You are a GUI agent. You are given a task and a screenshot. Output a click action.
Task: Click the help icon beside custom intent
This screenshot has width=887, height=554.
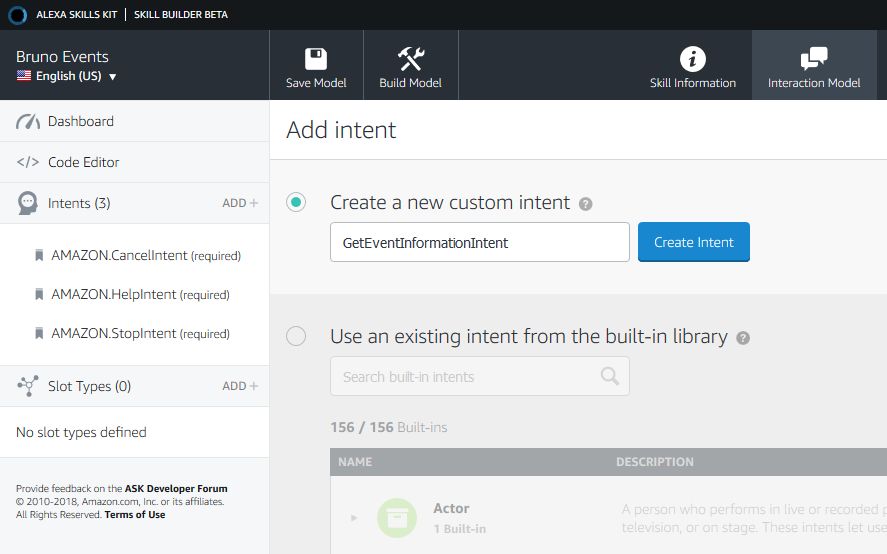pyautogui.click(x=586, y=204)
